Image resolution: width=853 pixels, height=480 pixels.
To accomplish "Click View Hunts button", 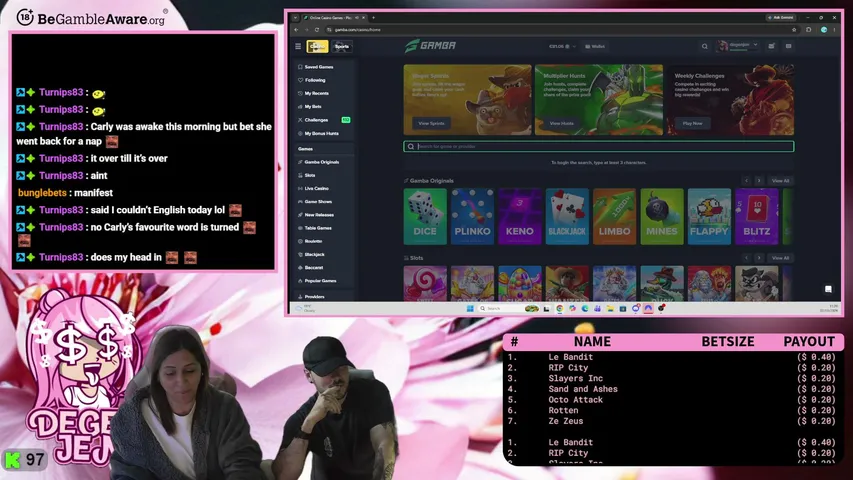I will click(561, 124).
